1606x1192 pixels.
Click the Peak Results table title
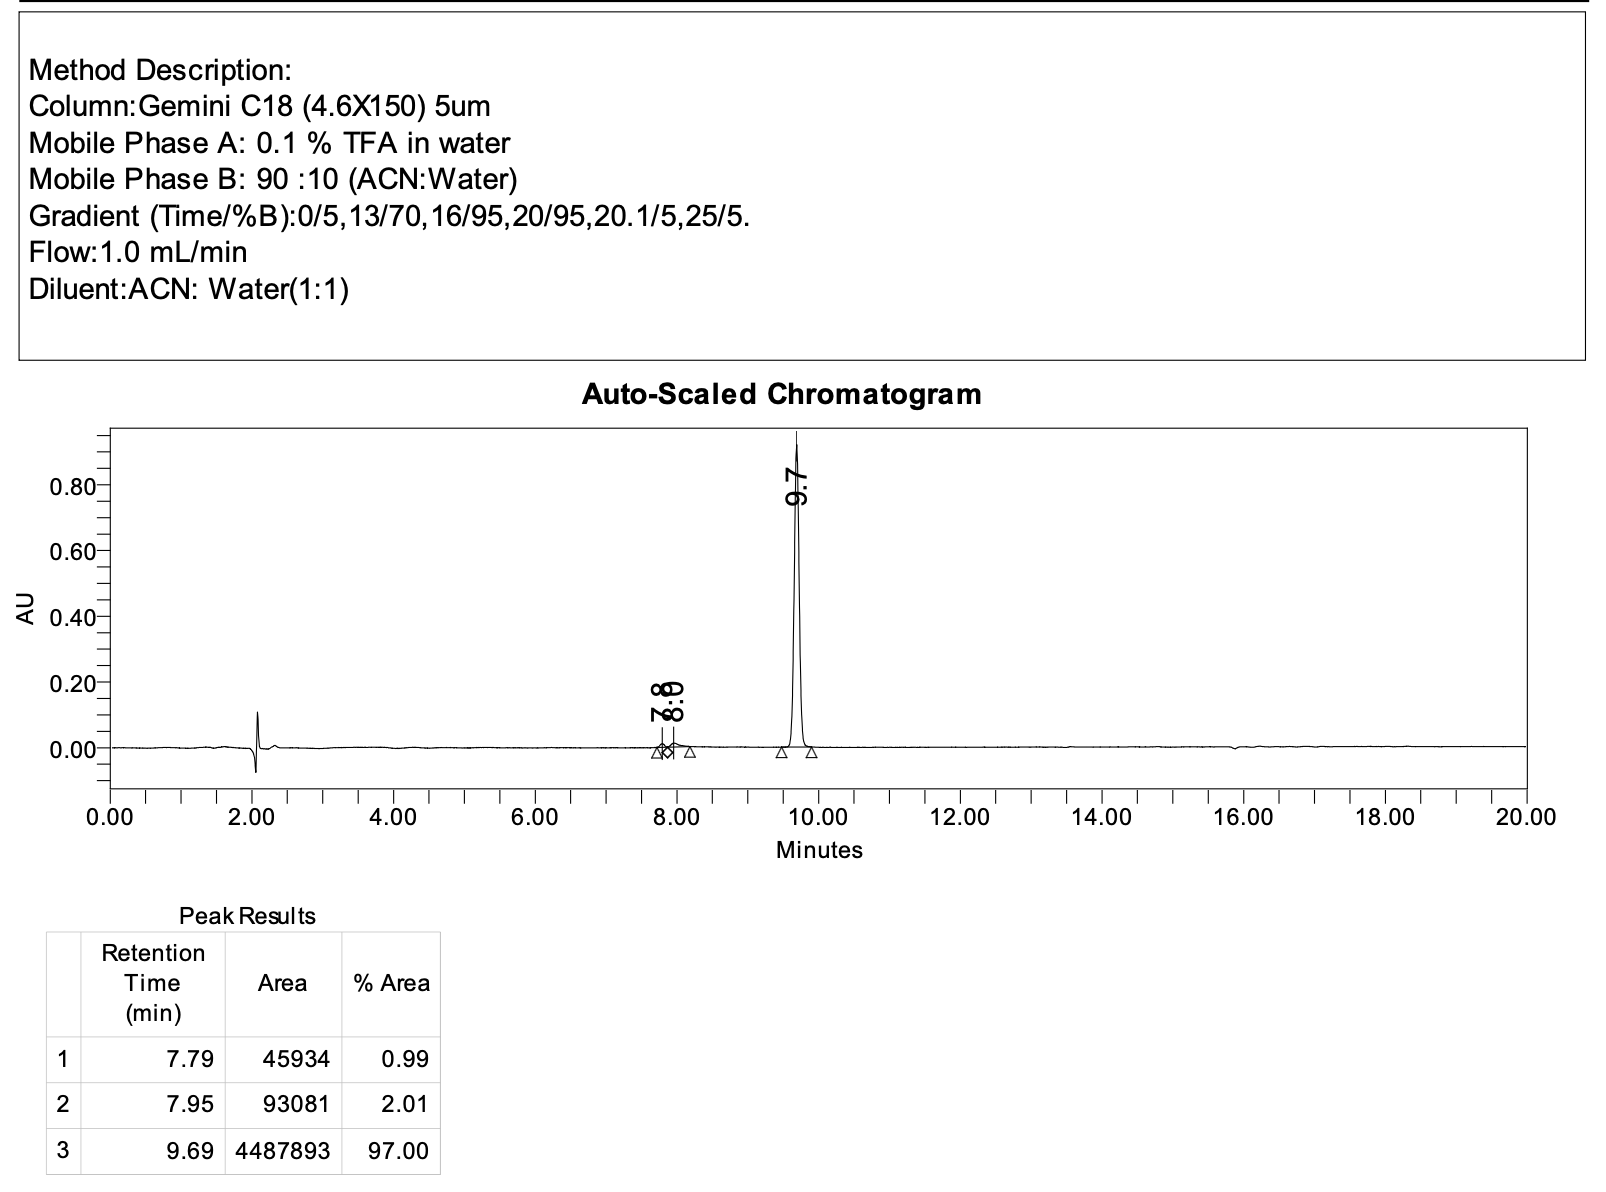(x=247, y=916)
